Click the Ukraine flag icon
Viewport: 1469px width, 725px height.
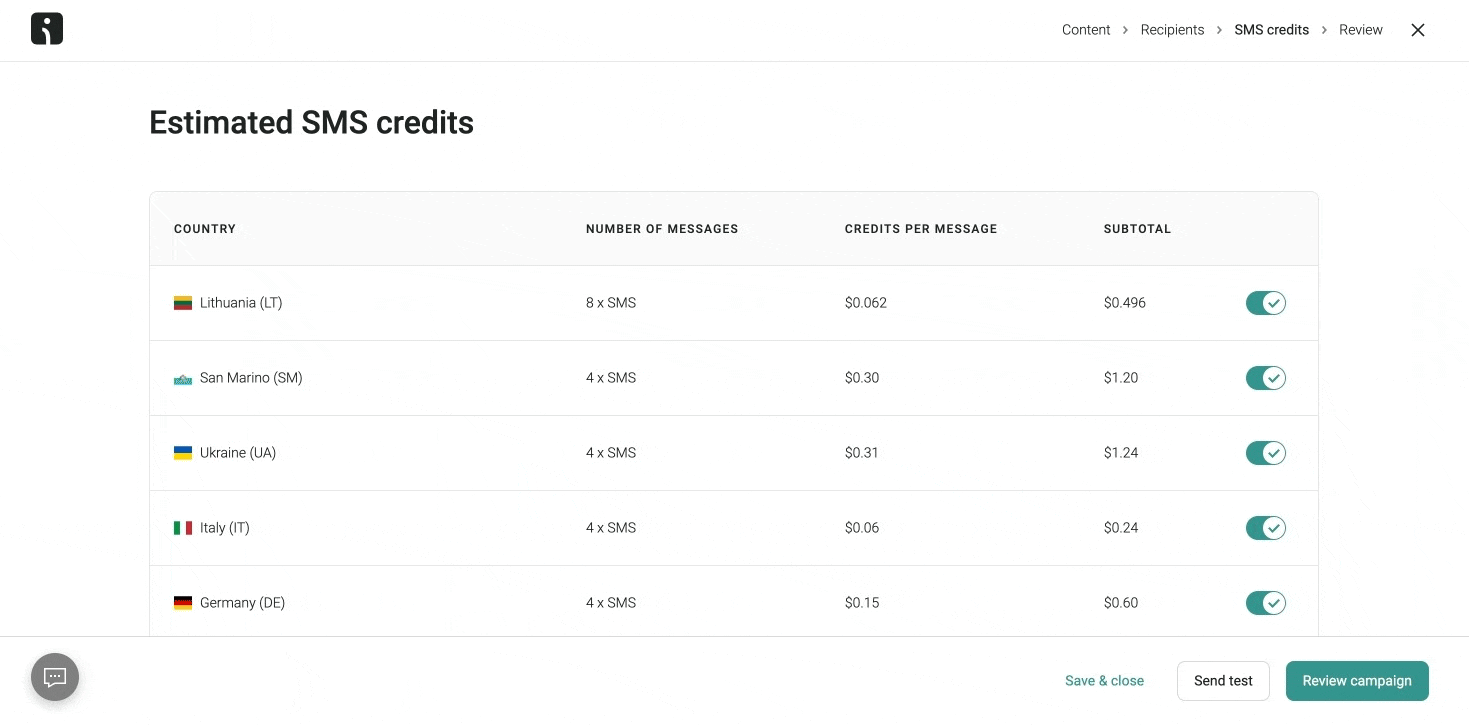(183, 452)
